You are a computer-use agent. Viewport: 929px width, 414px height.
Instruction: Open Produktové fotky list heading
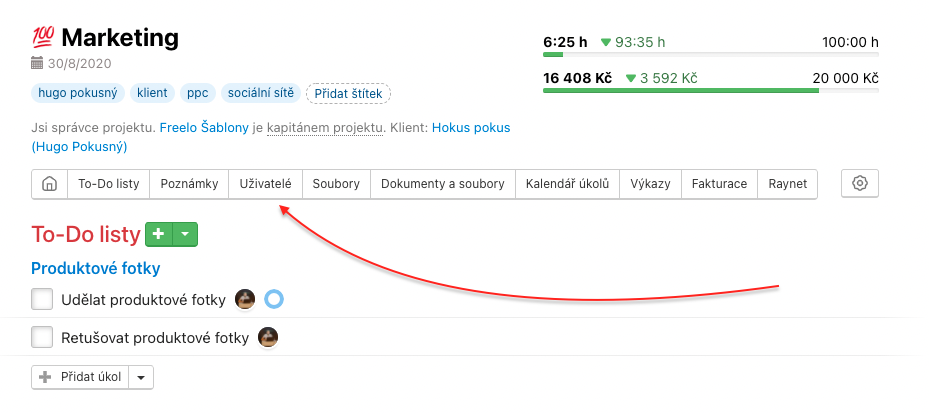click(96, 268)
